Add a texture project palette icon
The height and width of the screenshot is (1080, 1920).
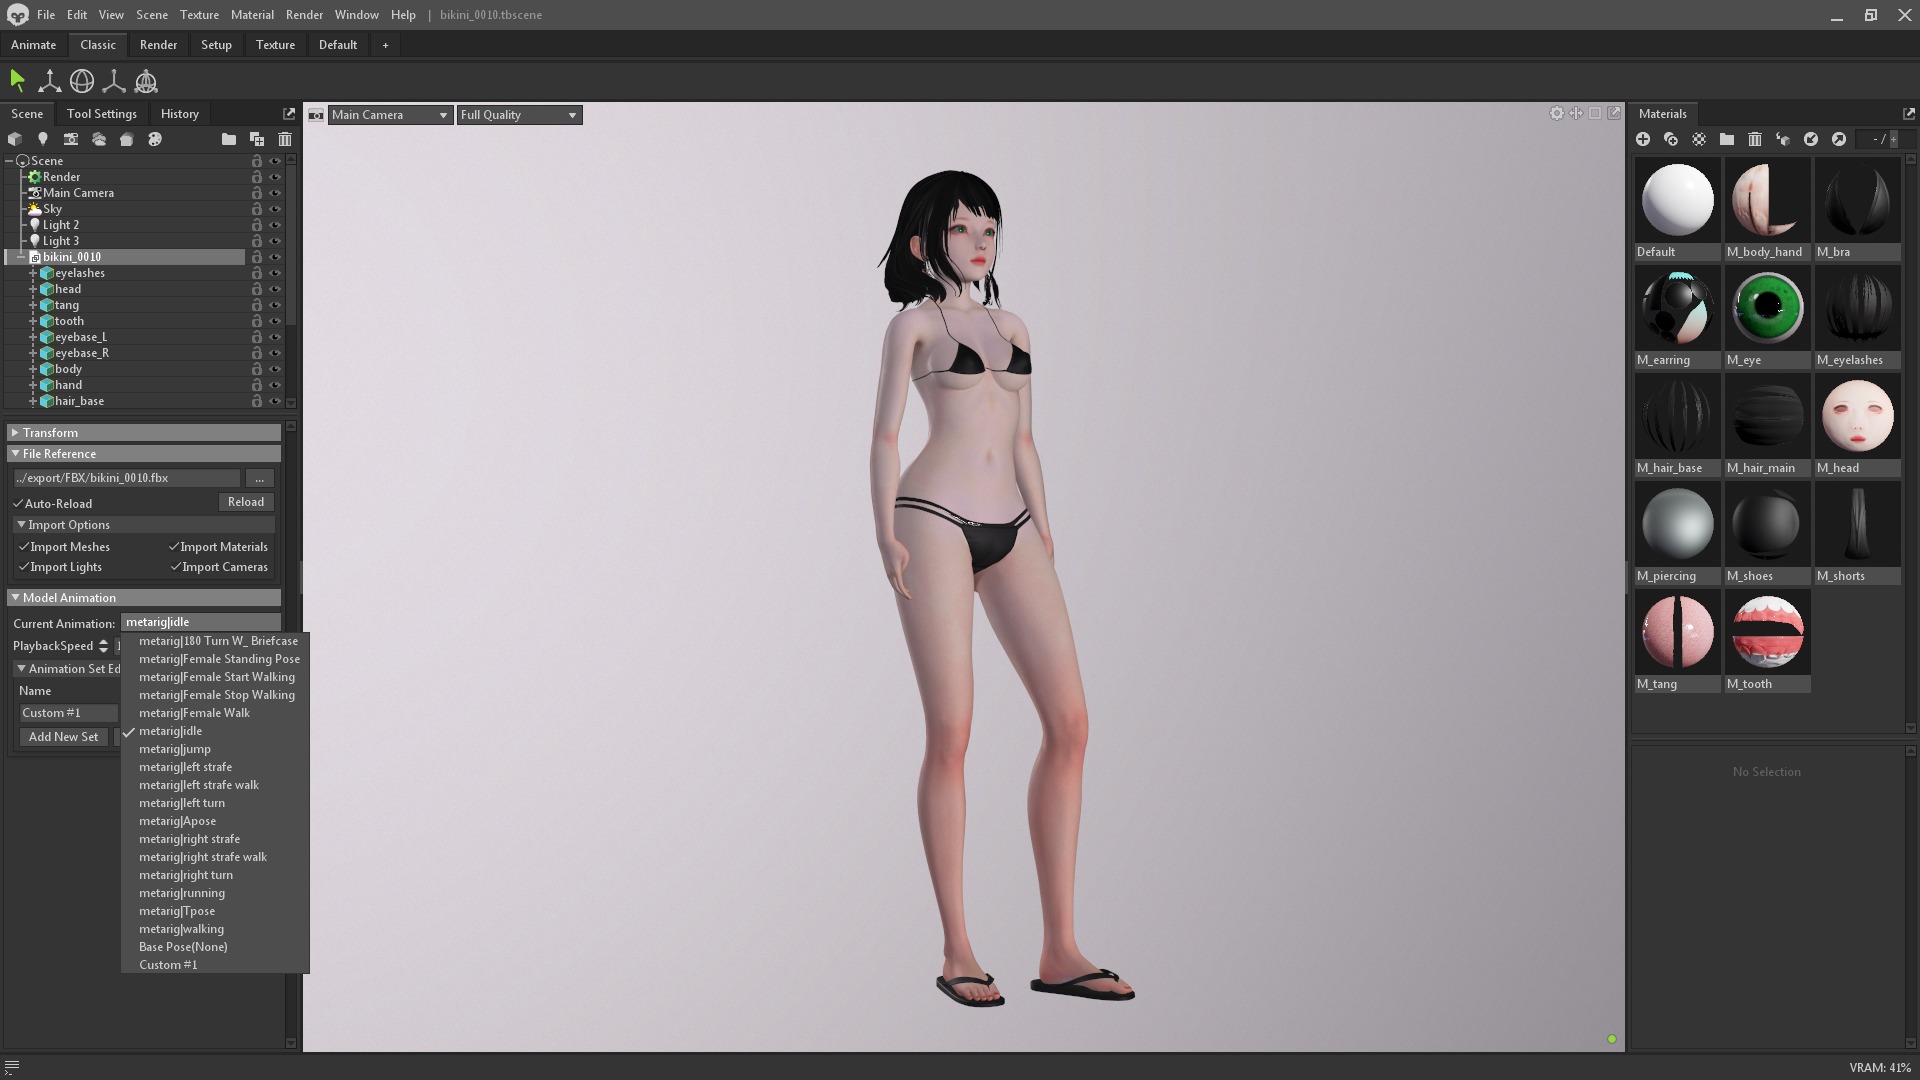(155, 139)
